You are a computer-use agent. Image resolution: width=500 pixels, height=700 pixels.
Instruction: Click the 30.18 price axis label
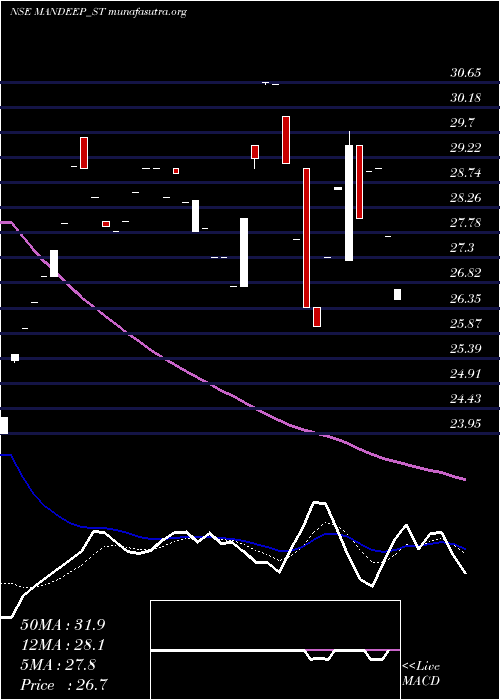tap(466, 98)
